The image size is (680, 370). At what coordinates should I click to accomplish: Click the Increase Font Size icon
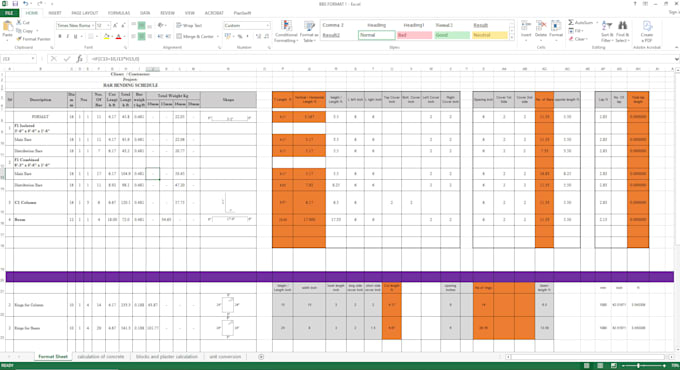coord(116,26)
